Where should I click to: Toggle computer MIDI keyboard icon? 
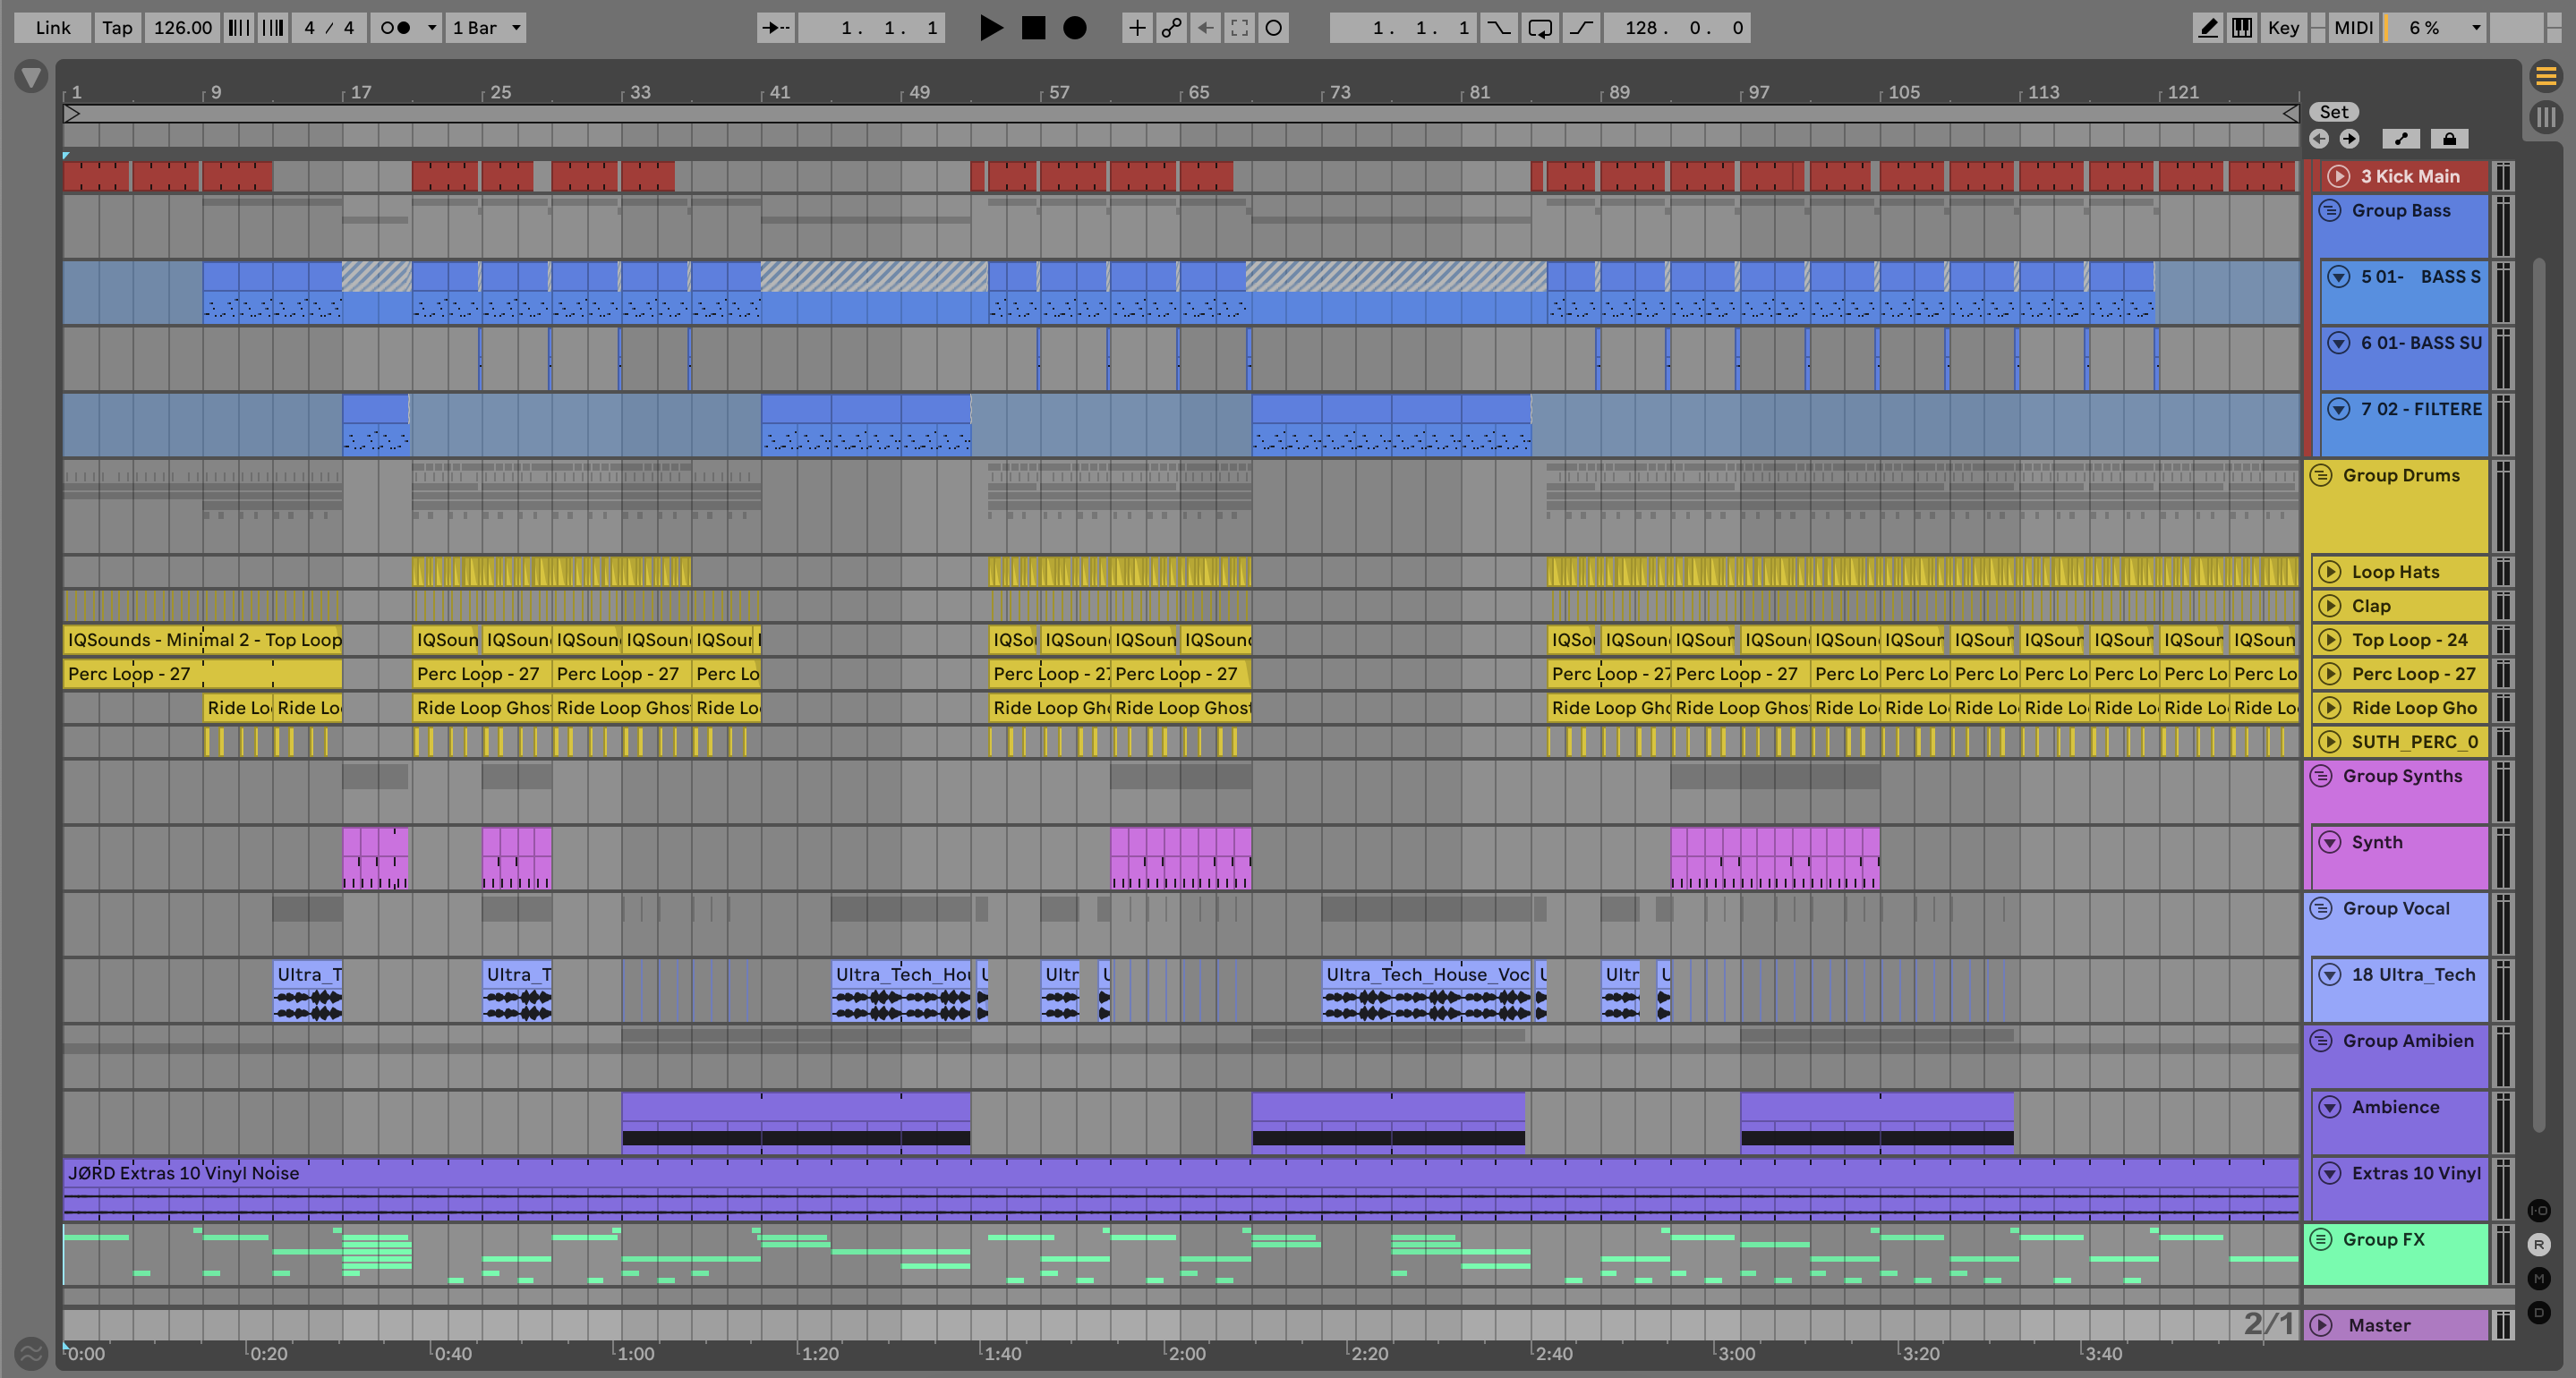tap(2242, 28)
